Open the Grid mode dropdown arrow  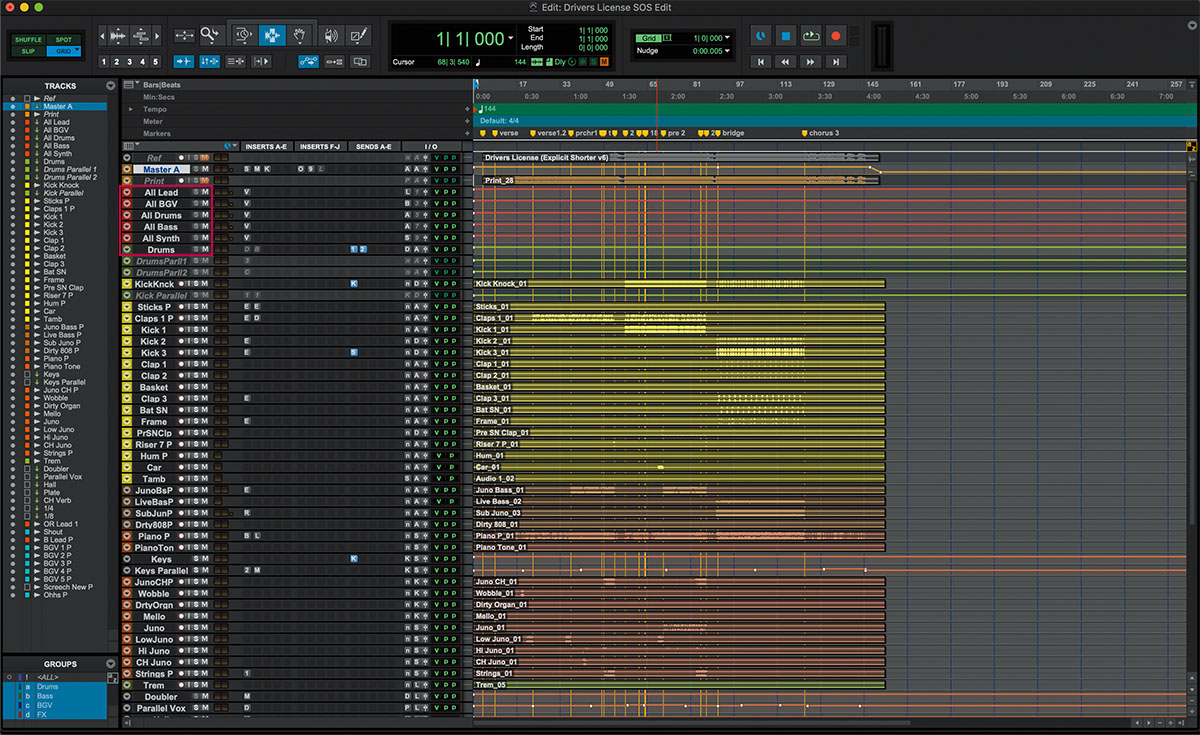point(77,50)
